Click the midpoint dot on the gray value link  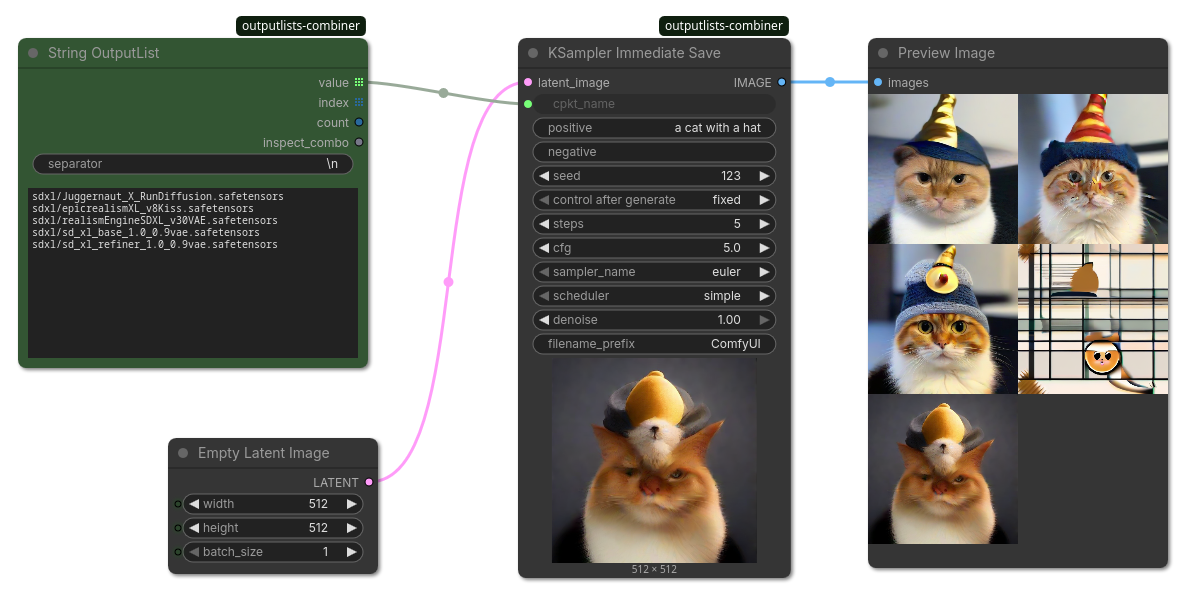(x=443, y=93)
